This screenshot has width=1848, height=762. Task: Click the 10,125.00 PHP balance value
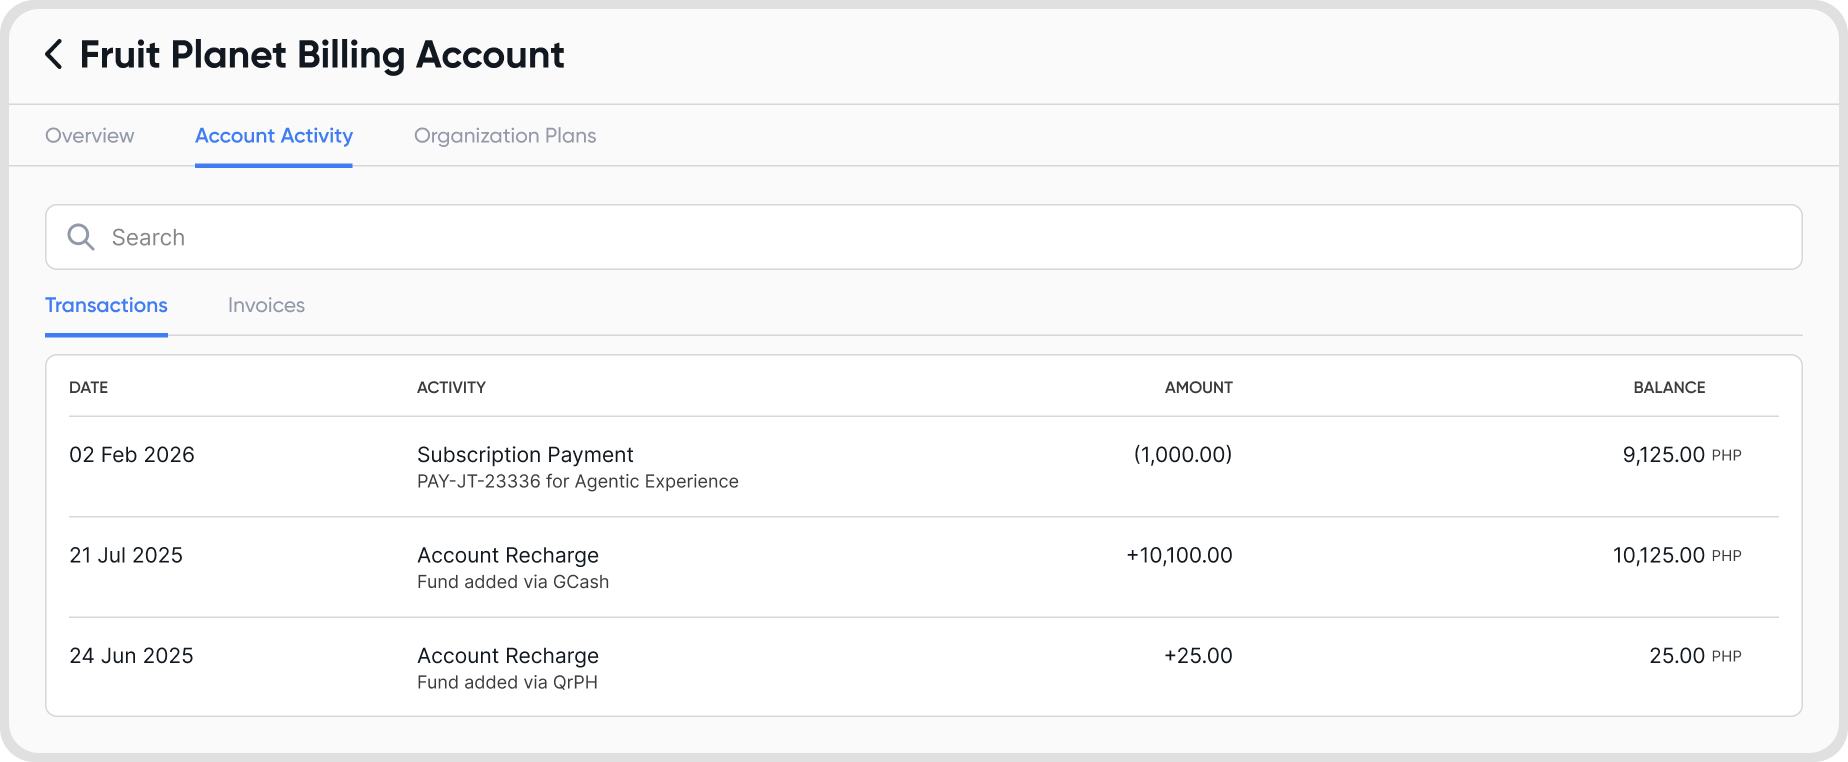(x=1676, y=556)
